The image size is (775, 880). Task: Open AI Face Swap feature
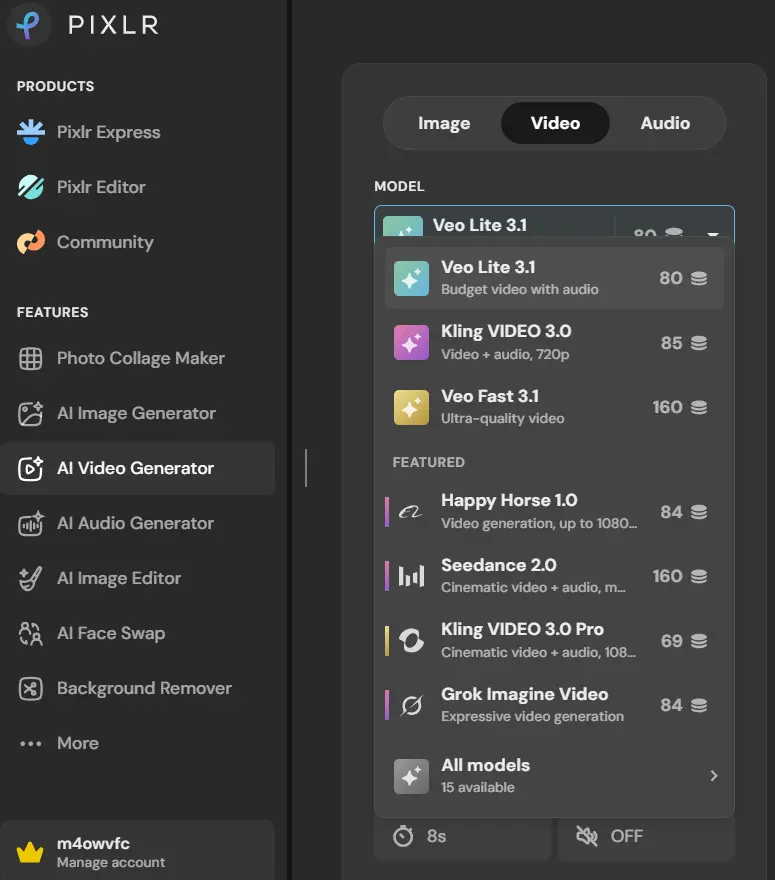click(x=137, y=633)
